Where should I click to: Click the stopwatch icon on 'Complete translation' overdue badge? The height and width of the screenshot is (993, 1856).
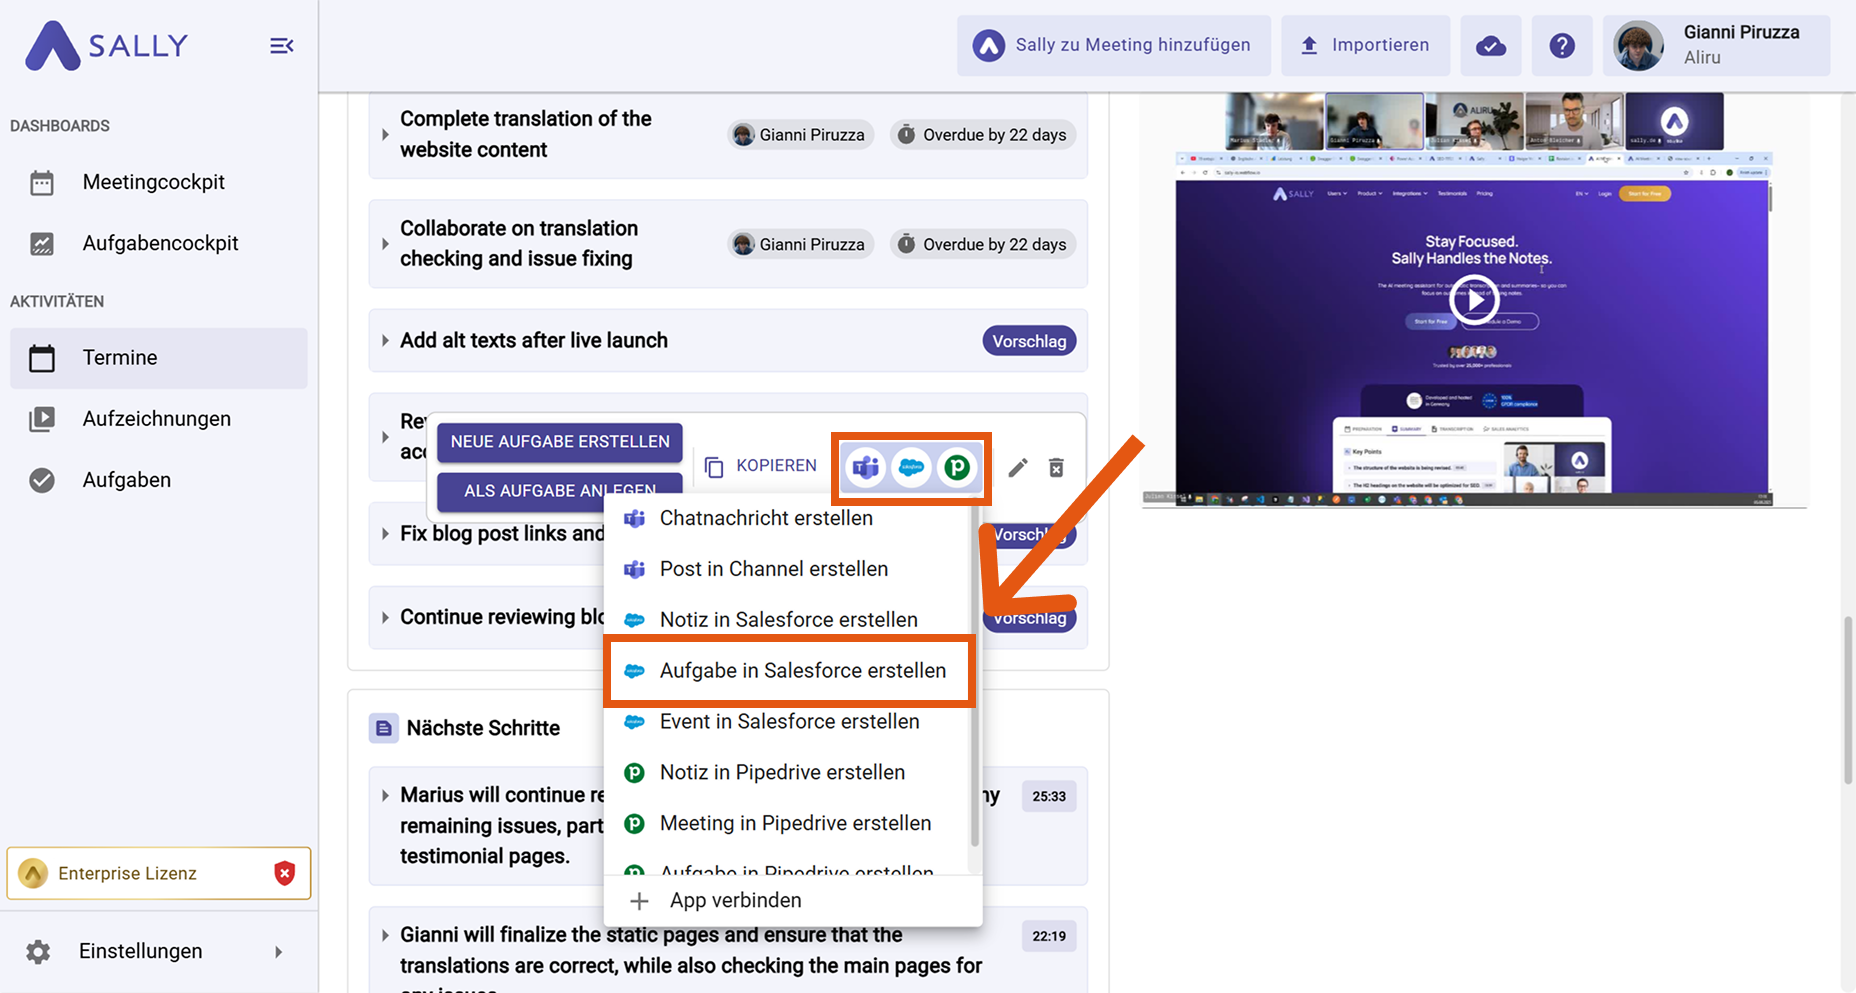[x=906, y=135]
